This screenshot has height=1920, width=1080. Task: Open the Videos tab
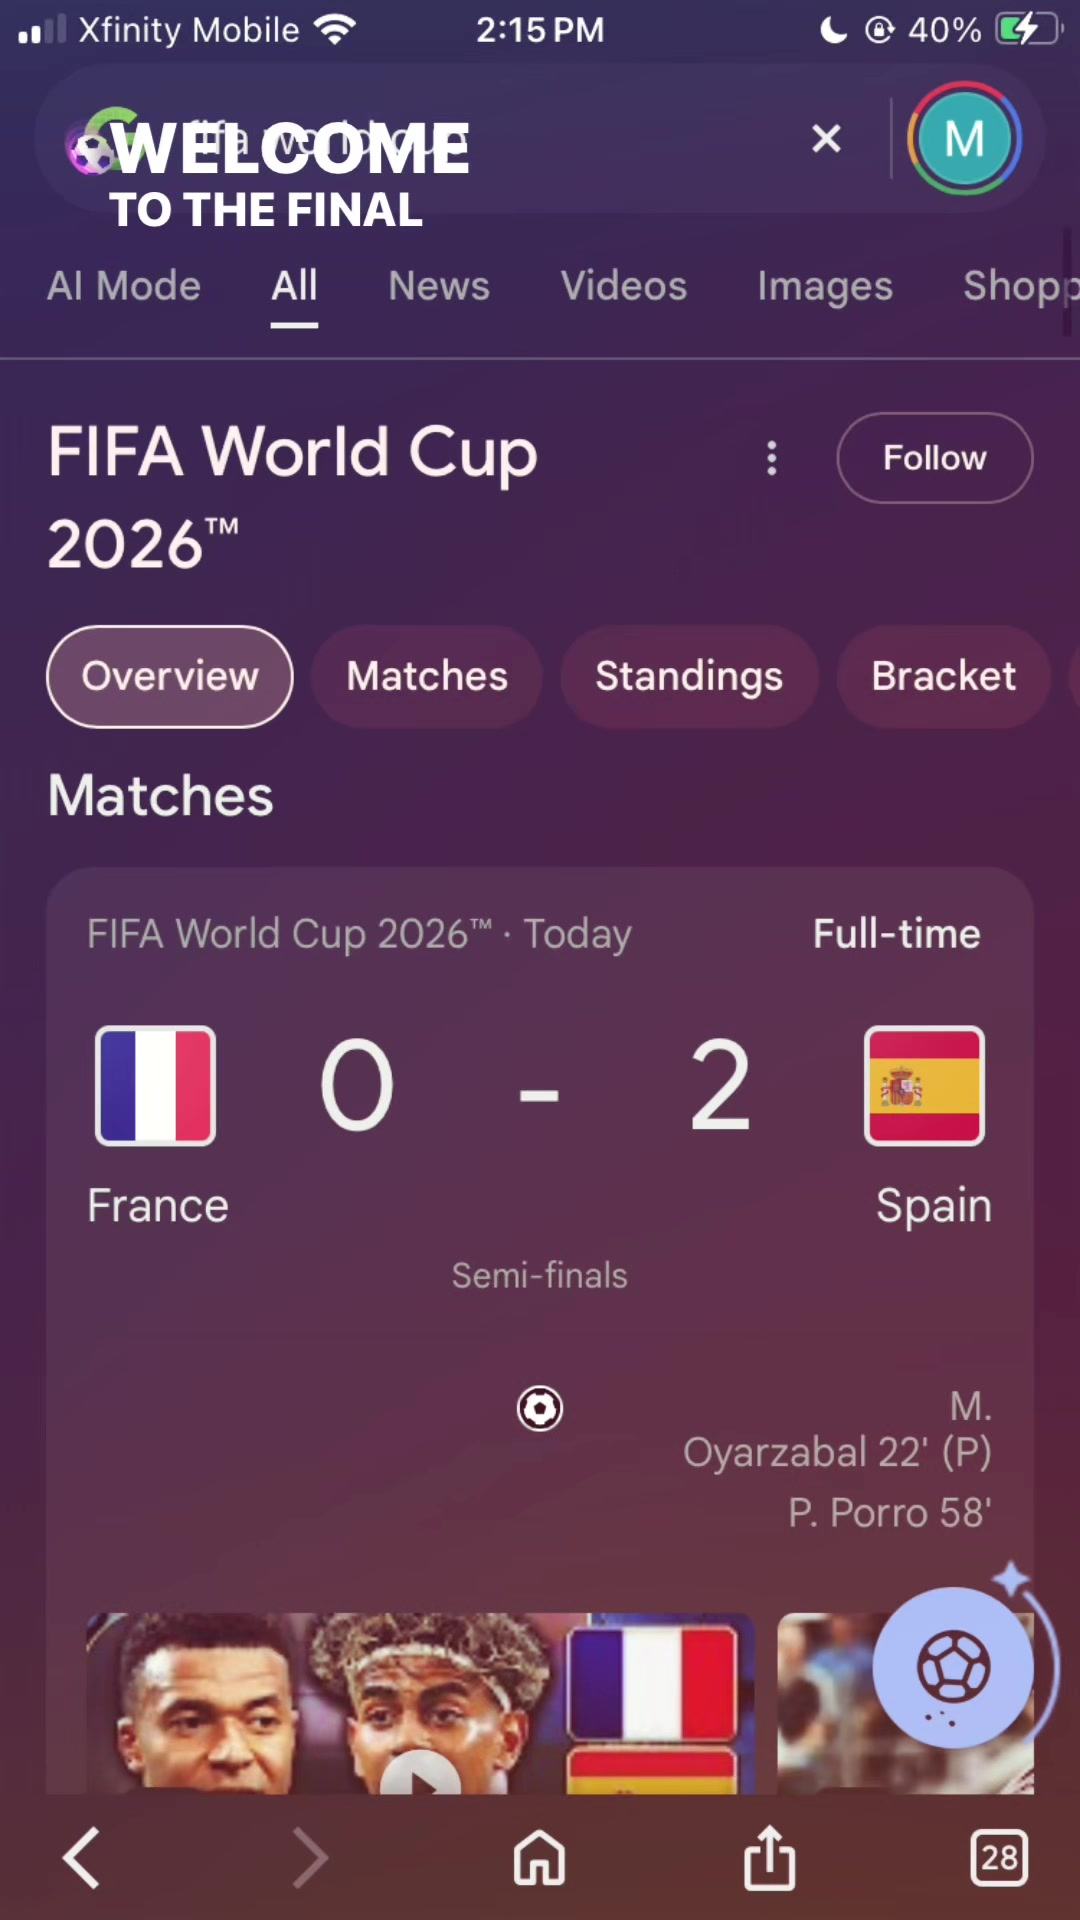coord(624,286)
